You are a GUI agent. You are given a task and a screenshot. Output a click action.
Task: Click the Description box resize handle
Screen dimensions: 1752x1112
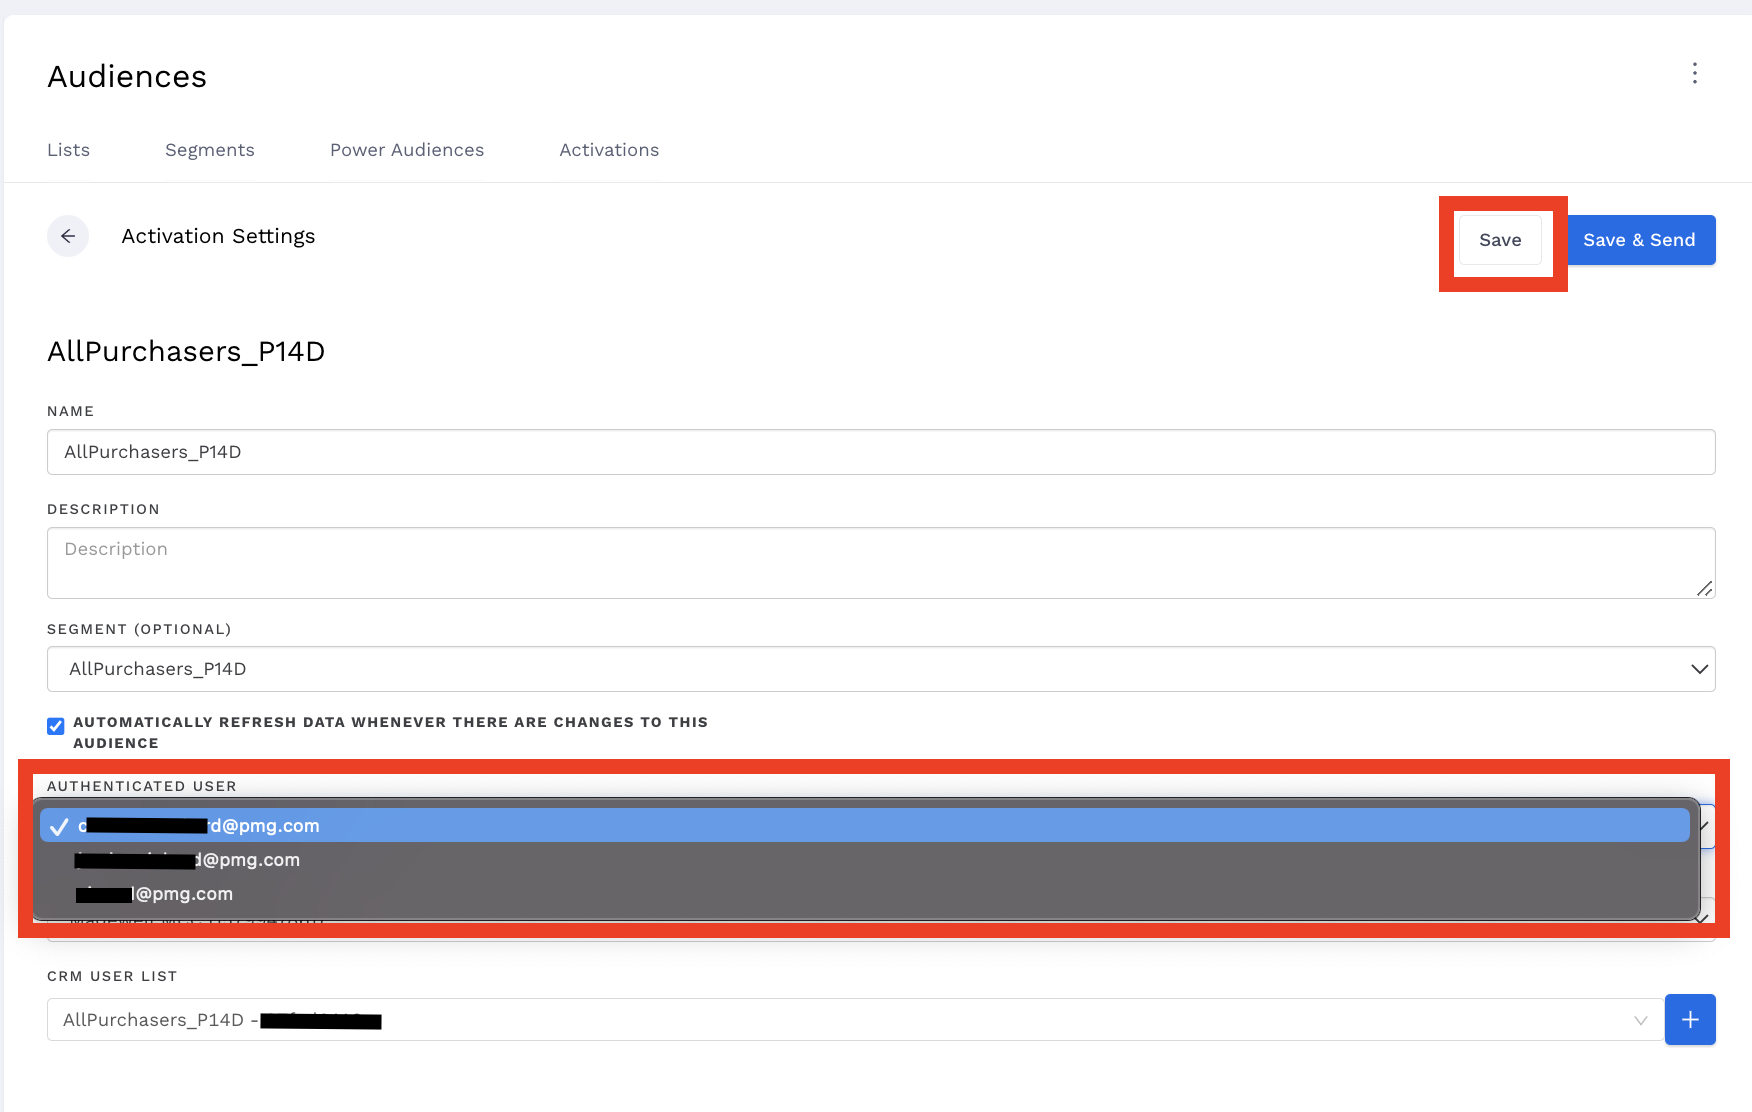click(x=1704, y=588)
